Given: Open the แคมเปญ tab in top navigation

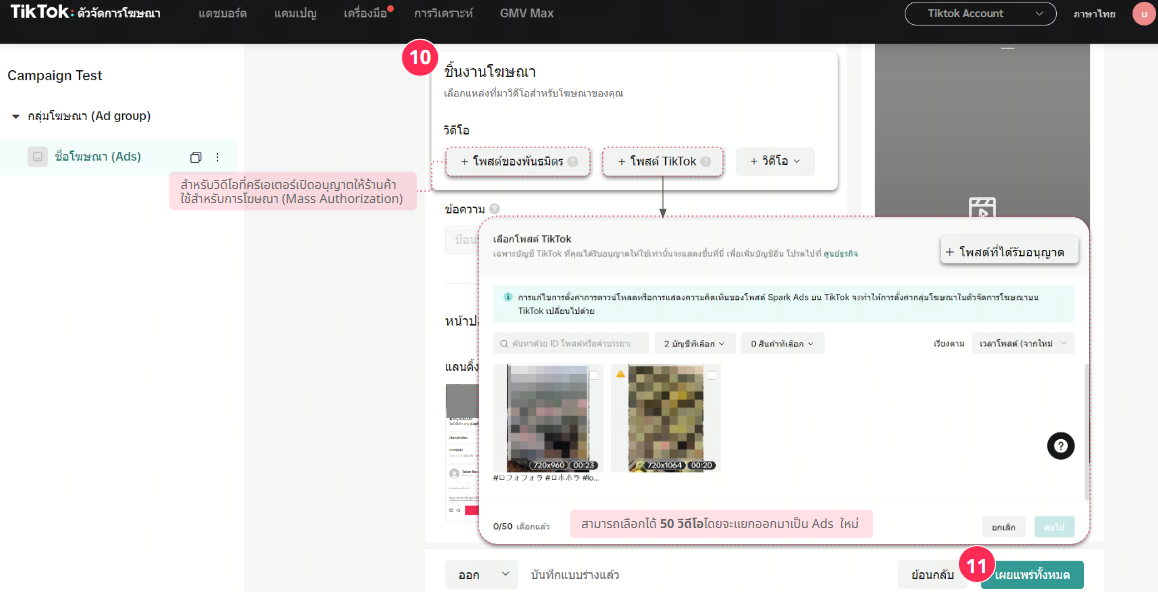Looking at the screenshot, I should (x=295, y=14).
